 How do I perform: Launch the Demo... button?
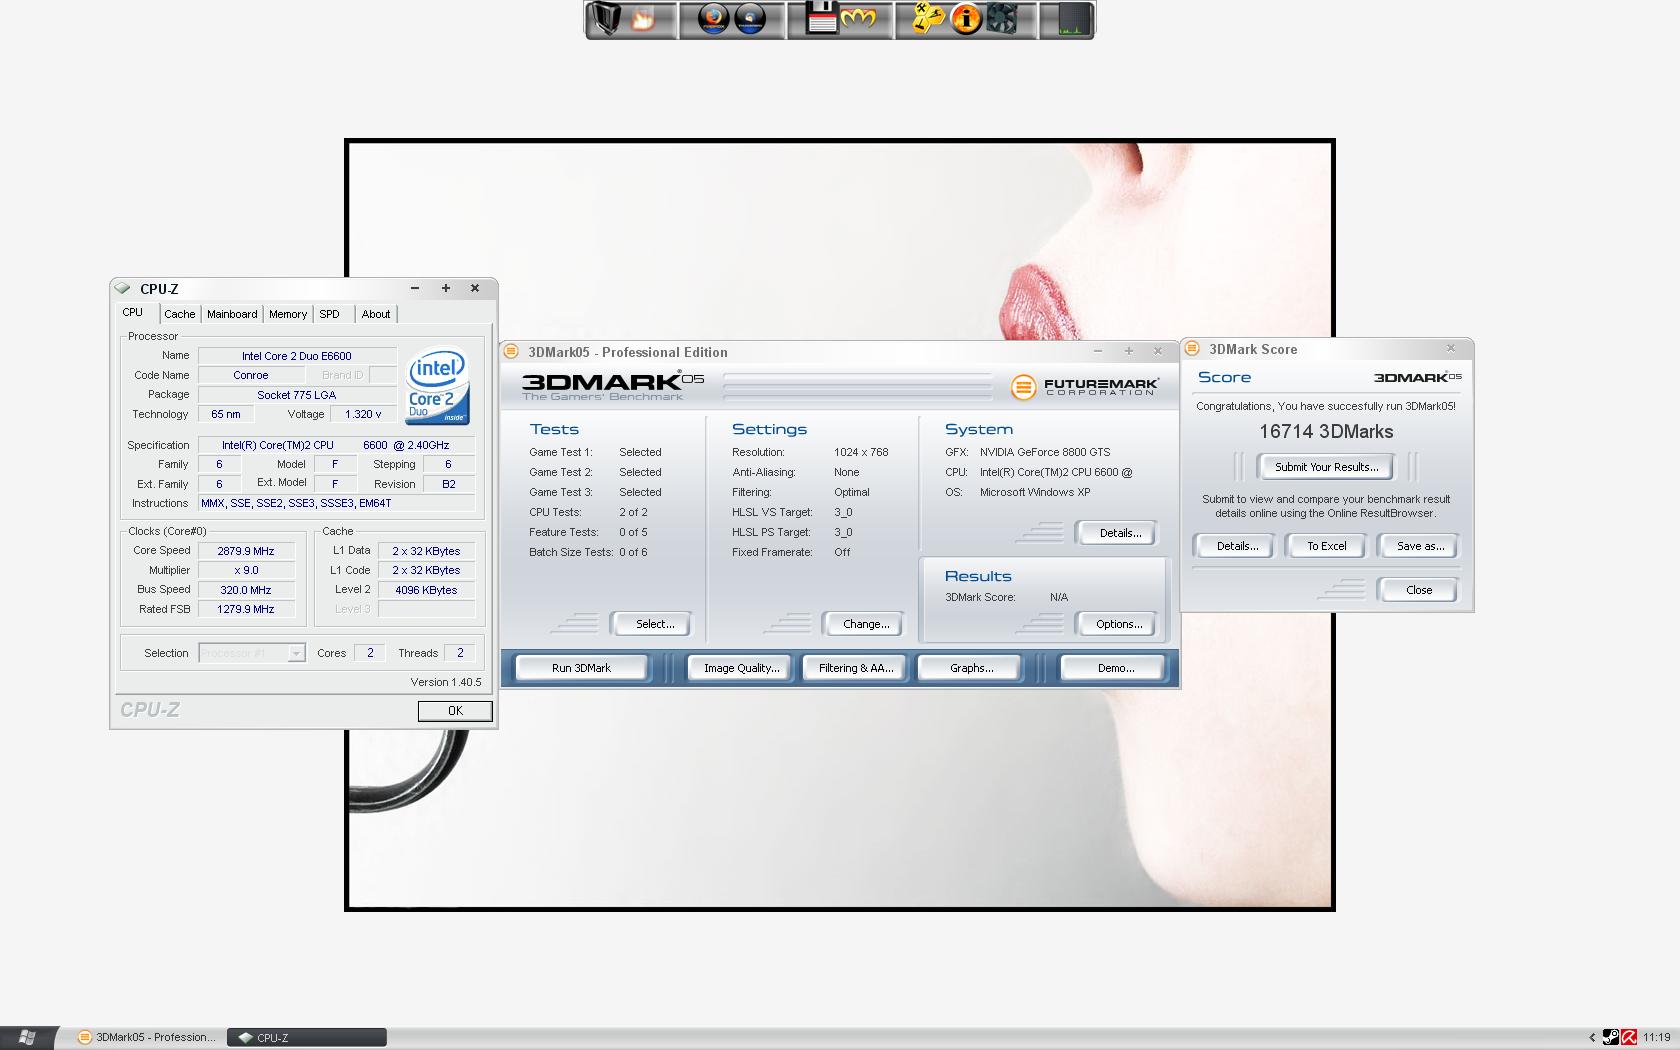tap(1115, 668)
